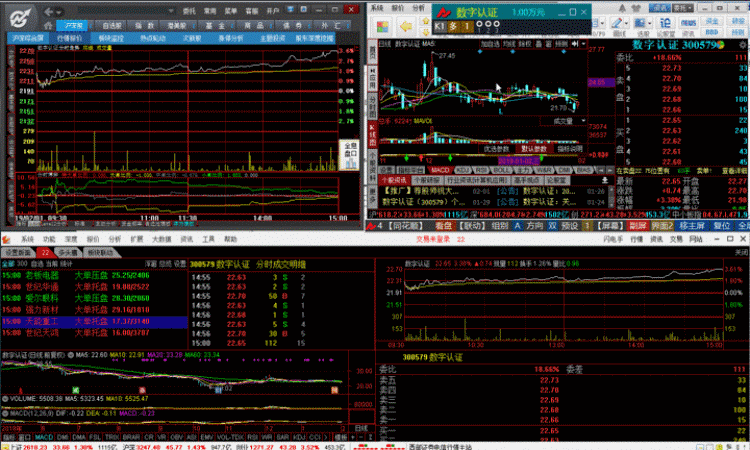Switch to the 自选股 tab in the top-left window
Screen dimensions: 750x450
[x=112, y=26]
